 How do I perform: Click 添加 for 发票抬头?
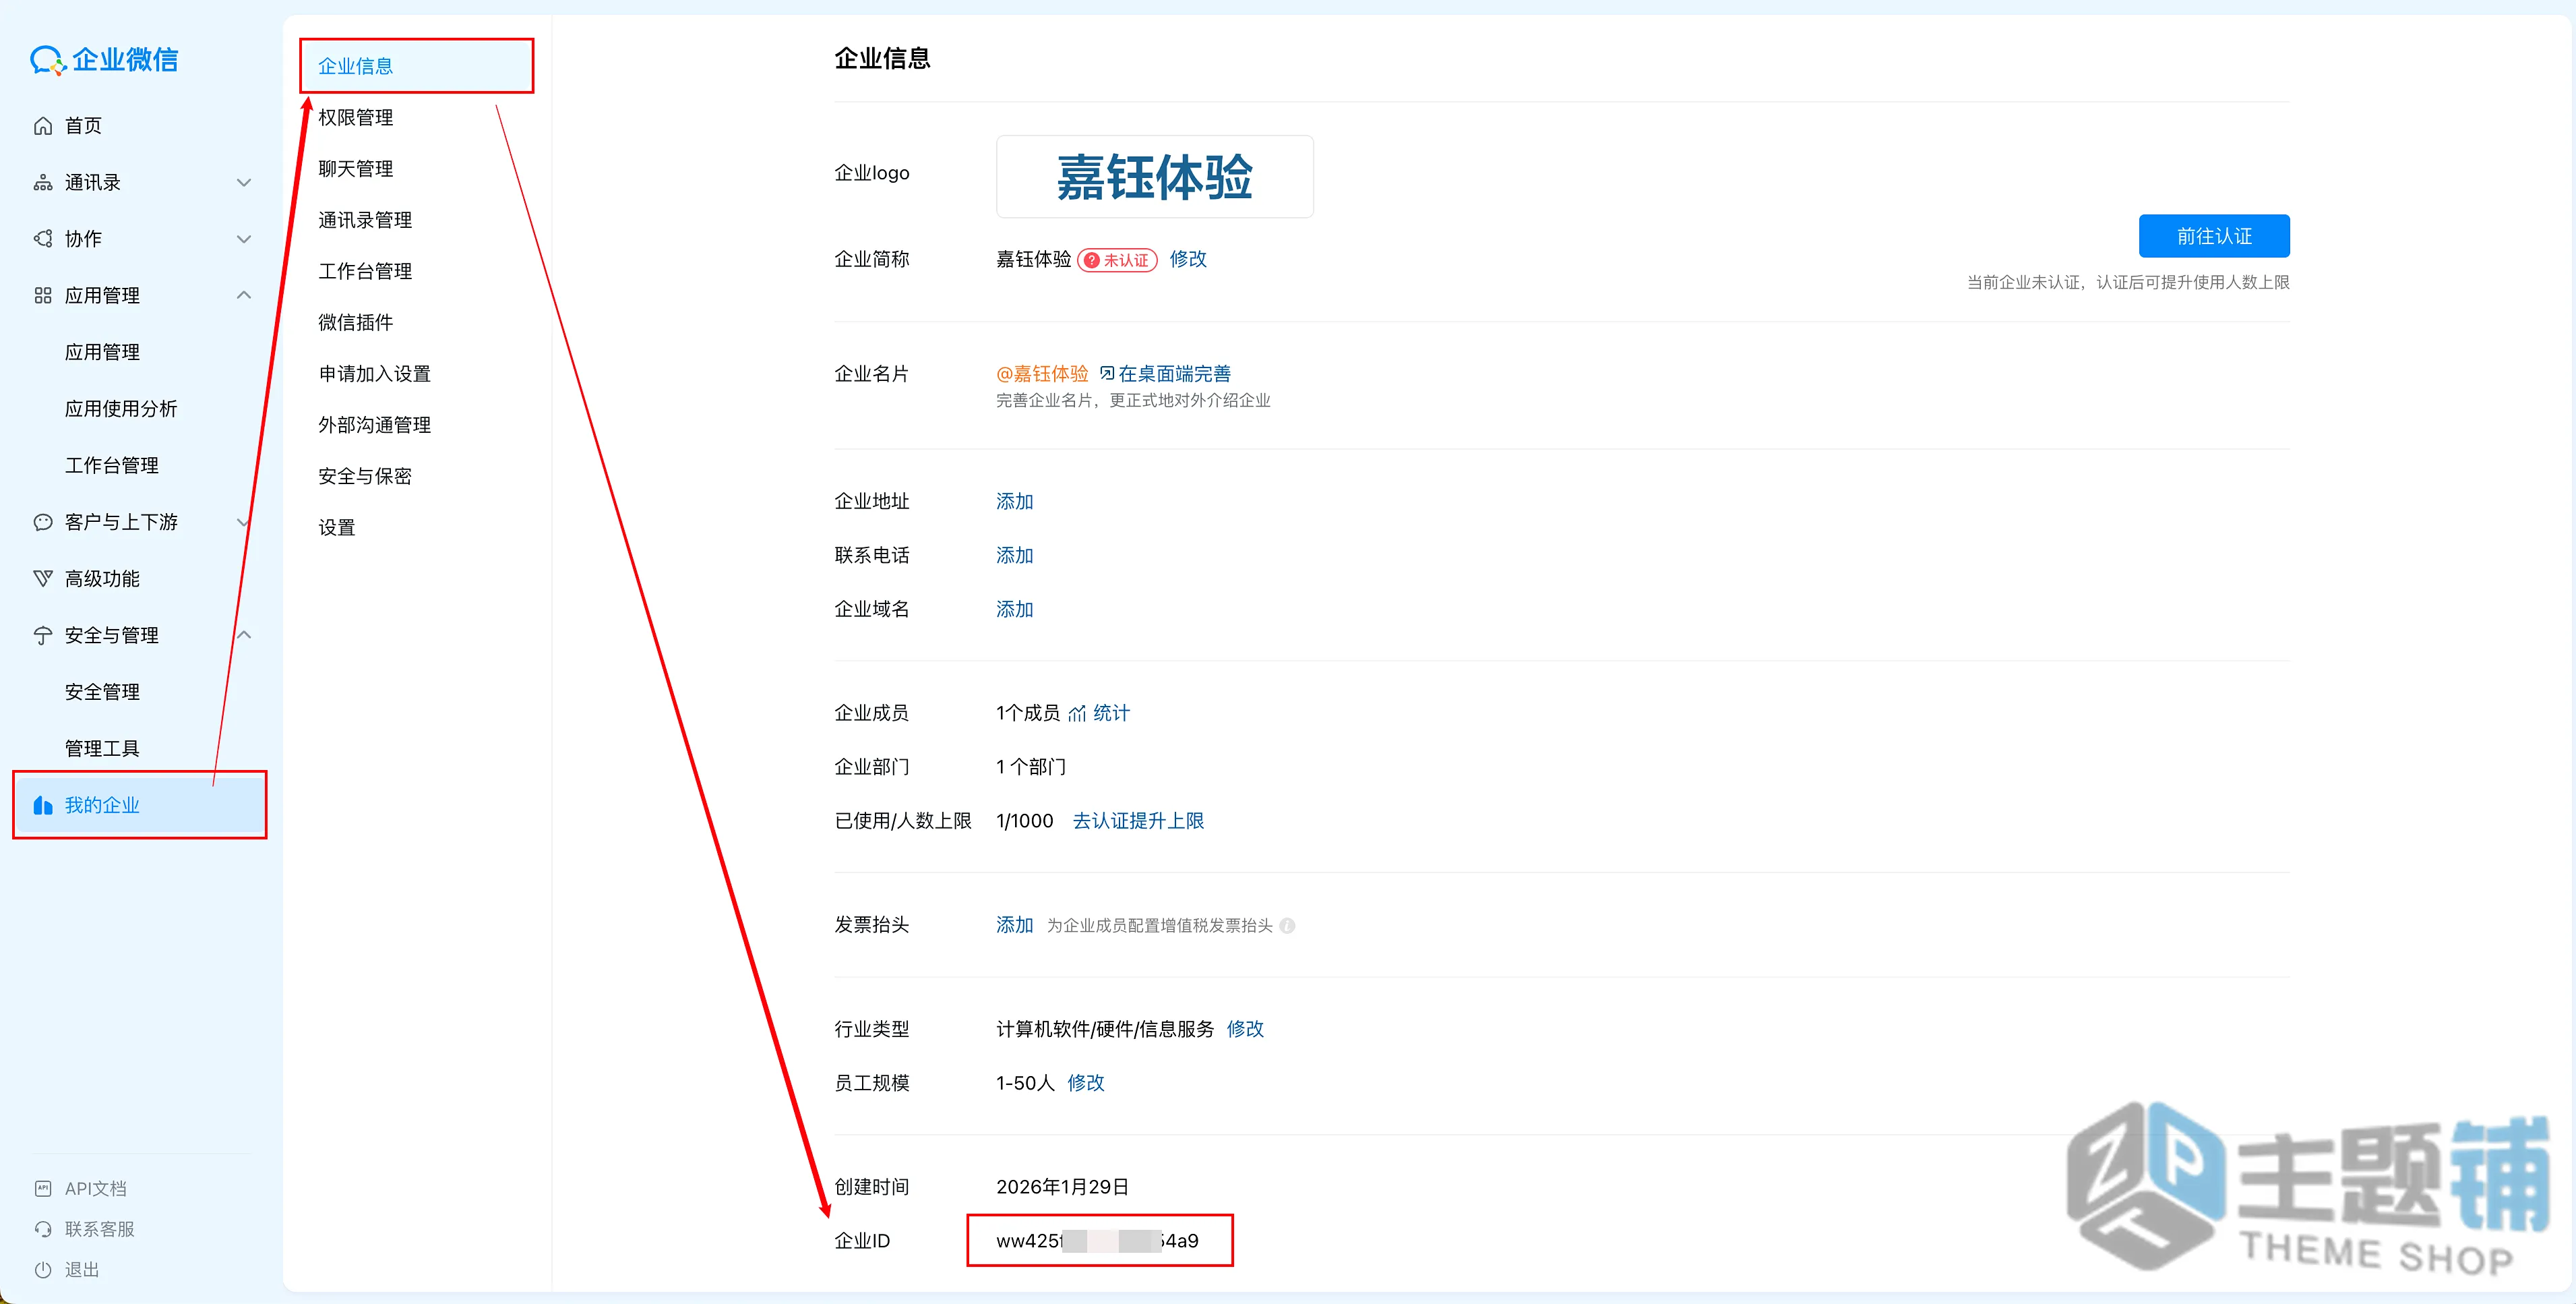[1014, 925]
